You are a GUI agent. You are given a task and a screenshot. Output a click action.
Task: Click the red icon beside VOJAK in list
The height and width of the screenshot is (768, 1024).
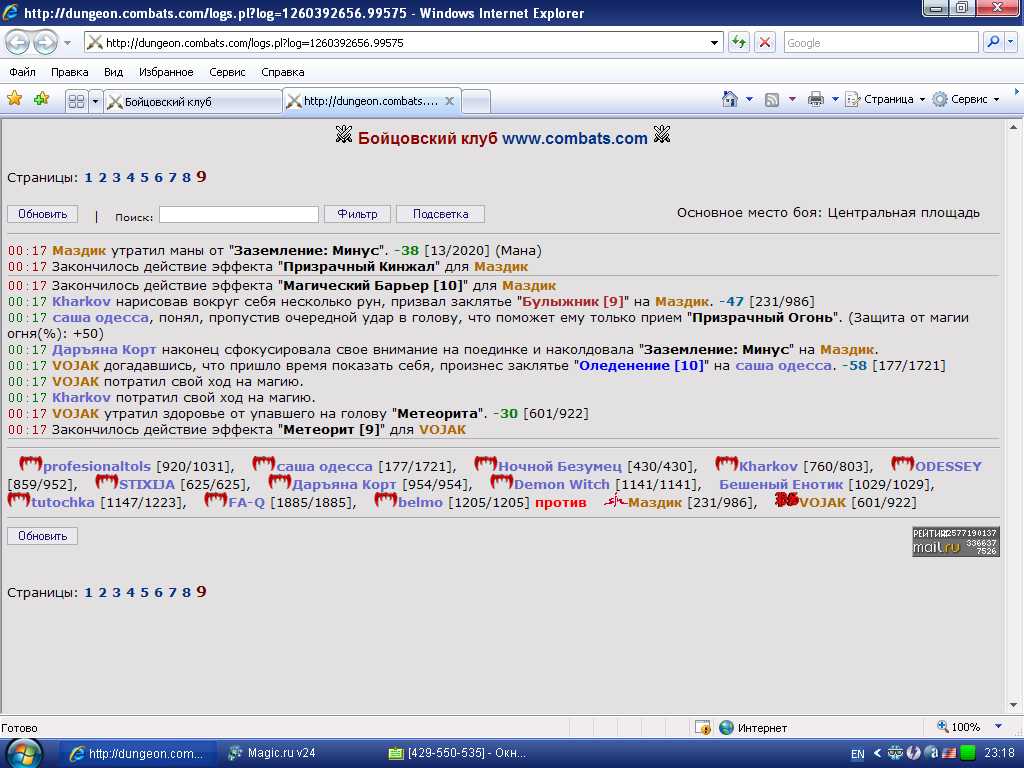coord(787,500)
